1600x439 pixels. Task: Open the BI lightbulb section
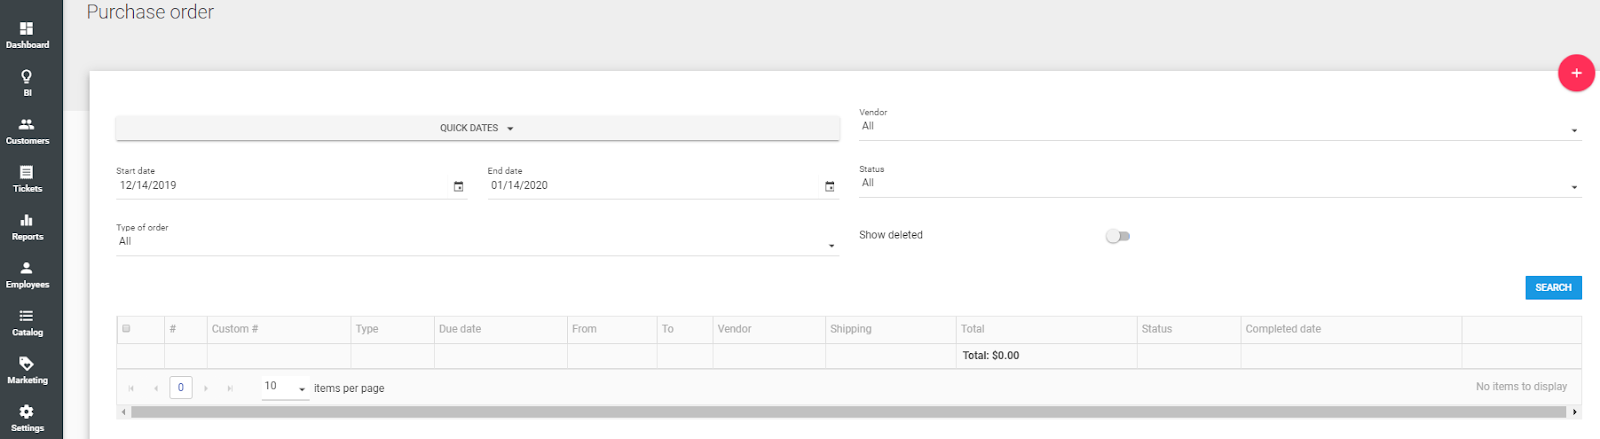[x=27, y=82]
